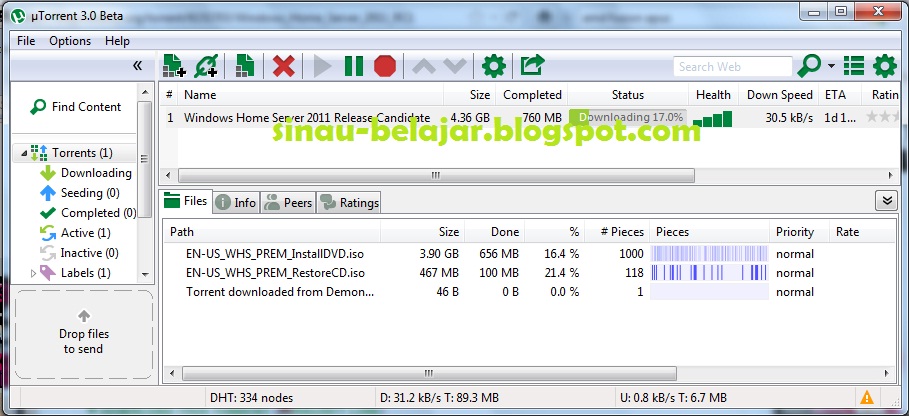Move torrent down the queue
The height and width of the screenshot is (416, 909).
pos(454,66)
